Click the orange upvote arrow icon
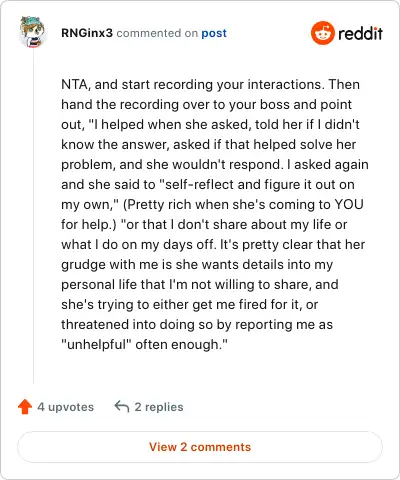 click(x=25, y=407)
